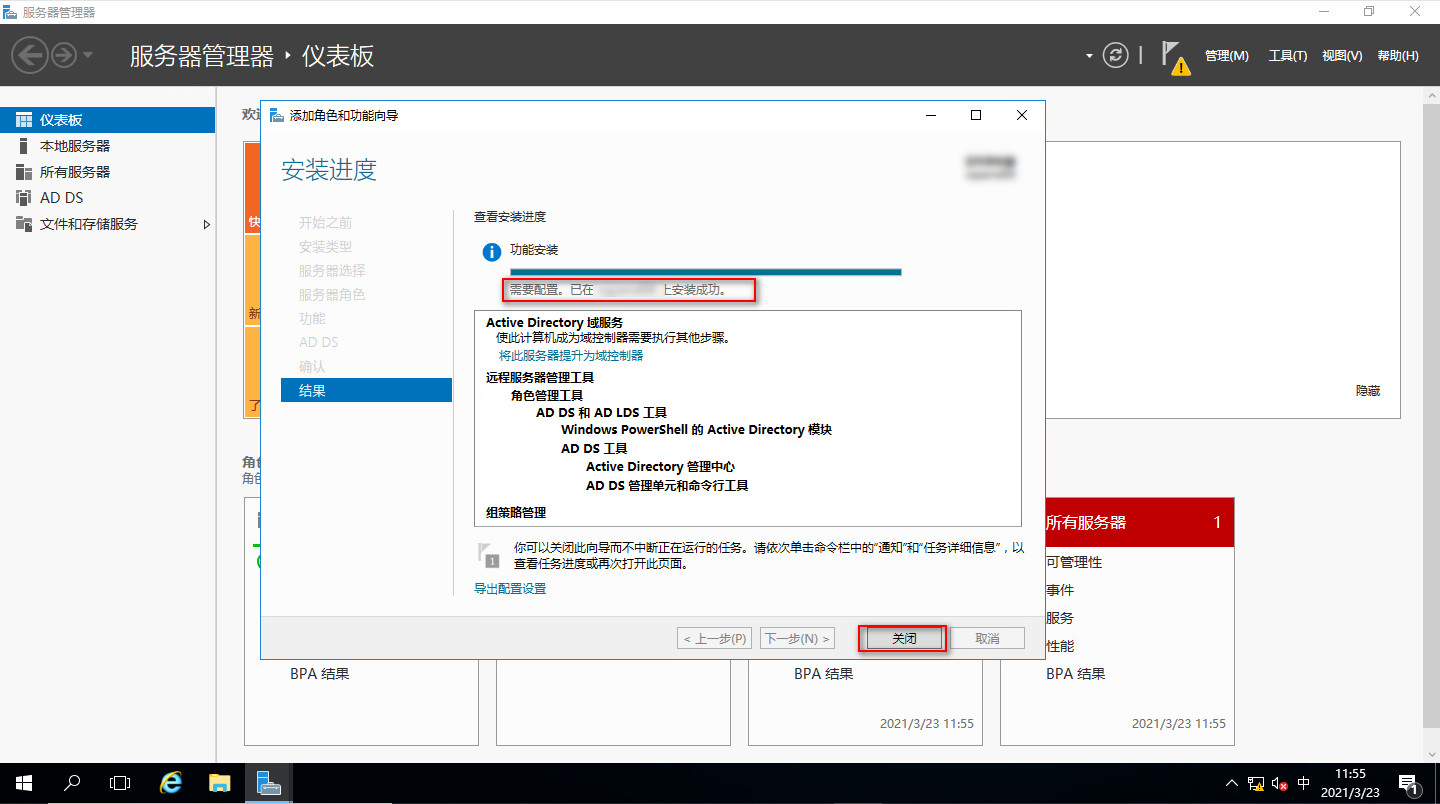Open the dropdown arrow left of refresh
1440x804 pixels.
1089,56
